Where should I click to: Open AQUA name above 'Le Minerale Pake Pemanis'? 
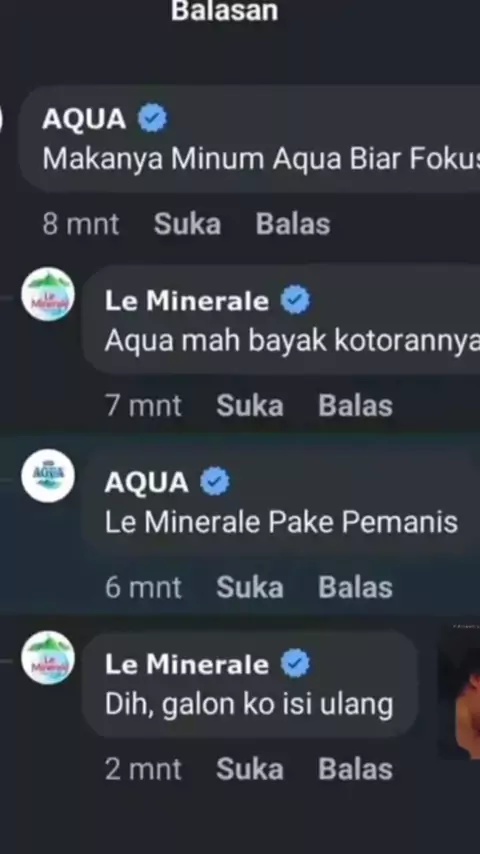[x=147, y=483]
